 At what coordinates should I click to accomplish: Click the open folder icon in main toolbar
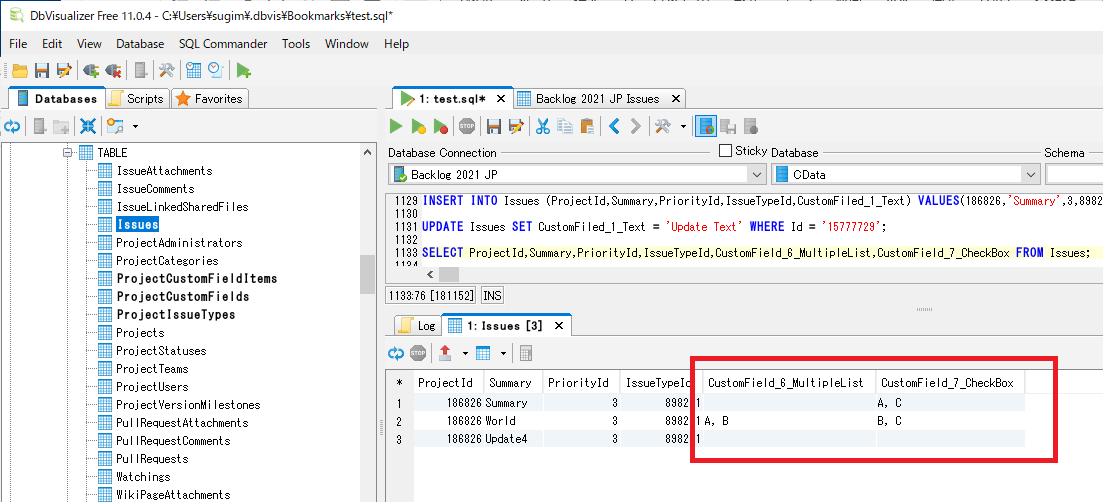tap(20, 70)
